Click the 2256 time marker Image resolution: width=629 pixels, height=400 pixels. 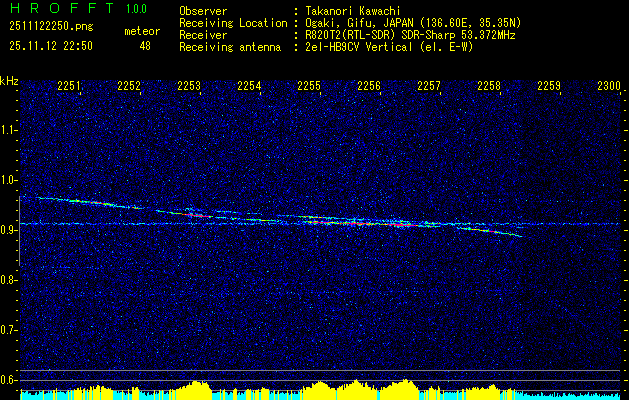tap(369, 86)
